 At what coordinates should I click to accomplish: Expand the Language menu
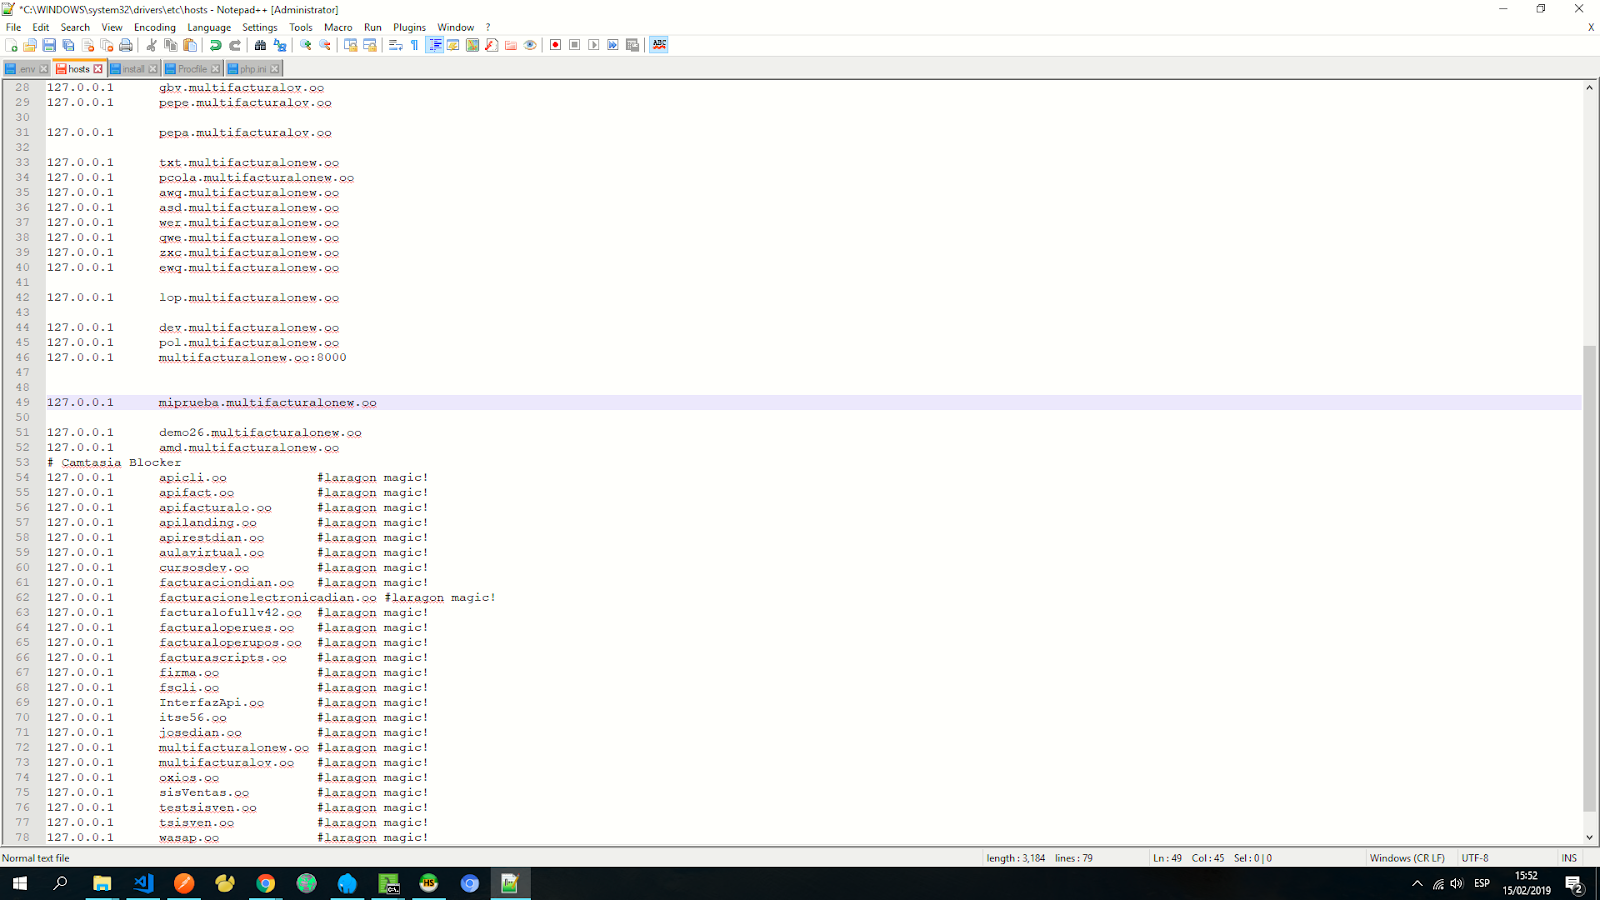pos(209,27)
